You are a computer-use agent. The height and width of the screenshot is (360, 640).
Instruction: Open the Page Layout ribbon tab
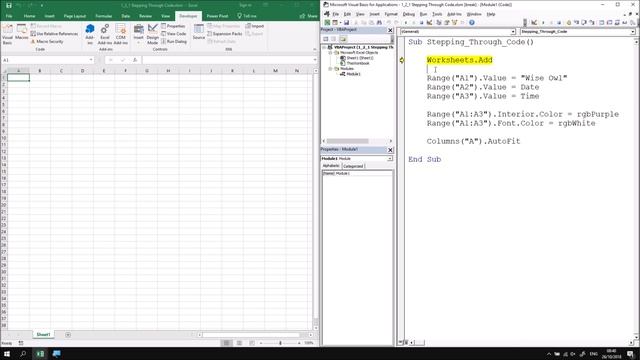(x=75, y=16)
